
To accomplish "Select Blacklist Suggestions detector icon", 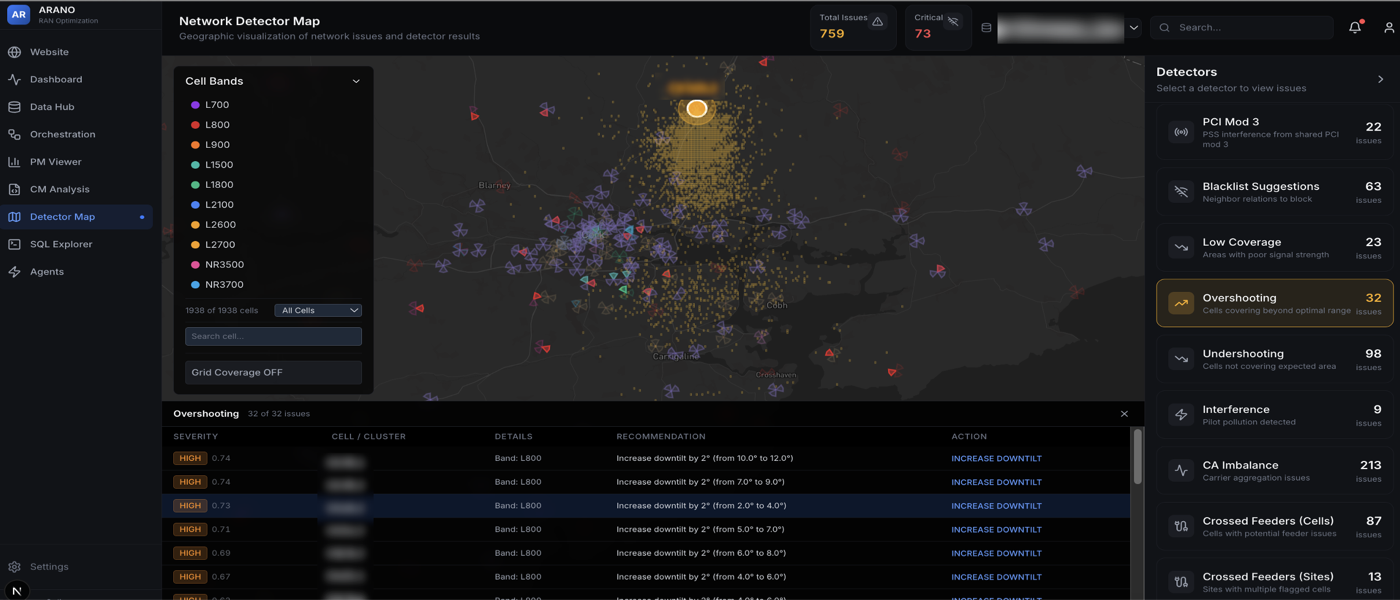I will (x=1181, y=192).
